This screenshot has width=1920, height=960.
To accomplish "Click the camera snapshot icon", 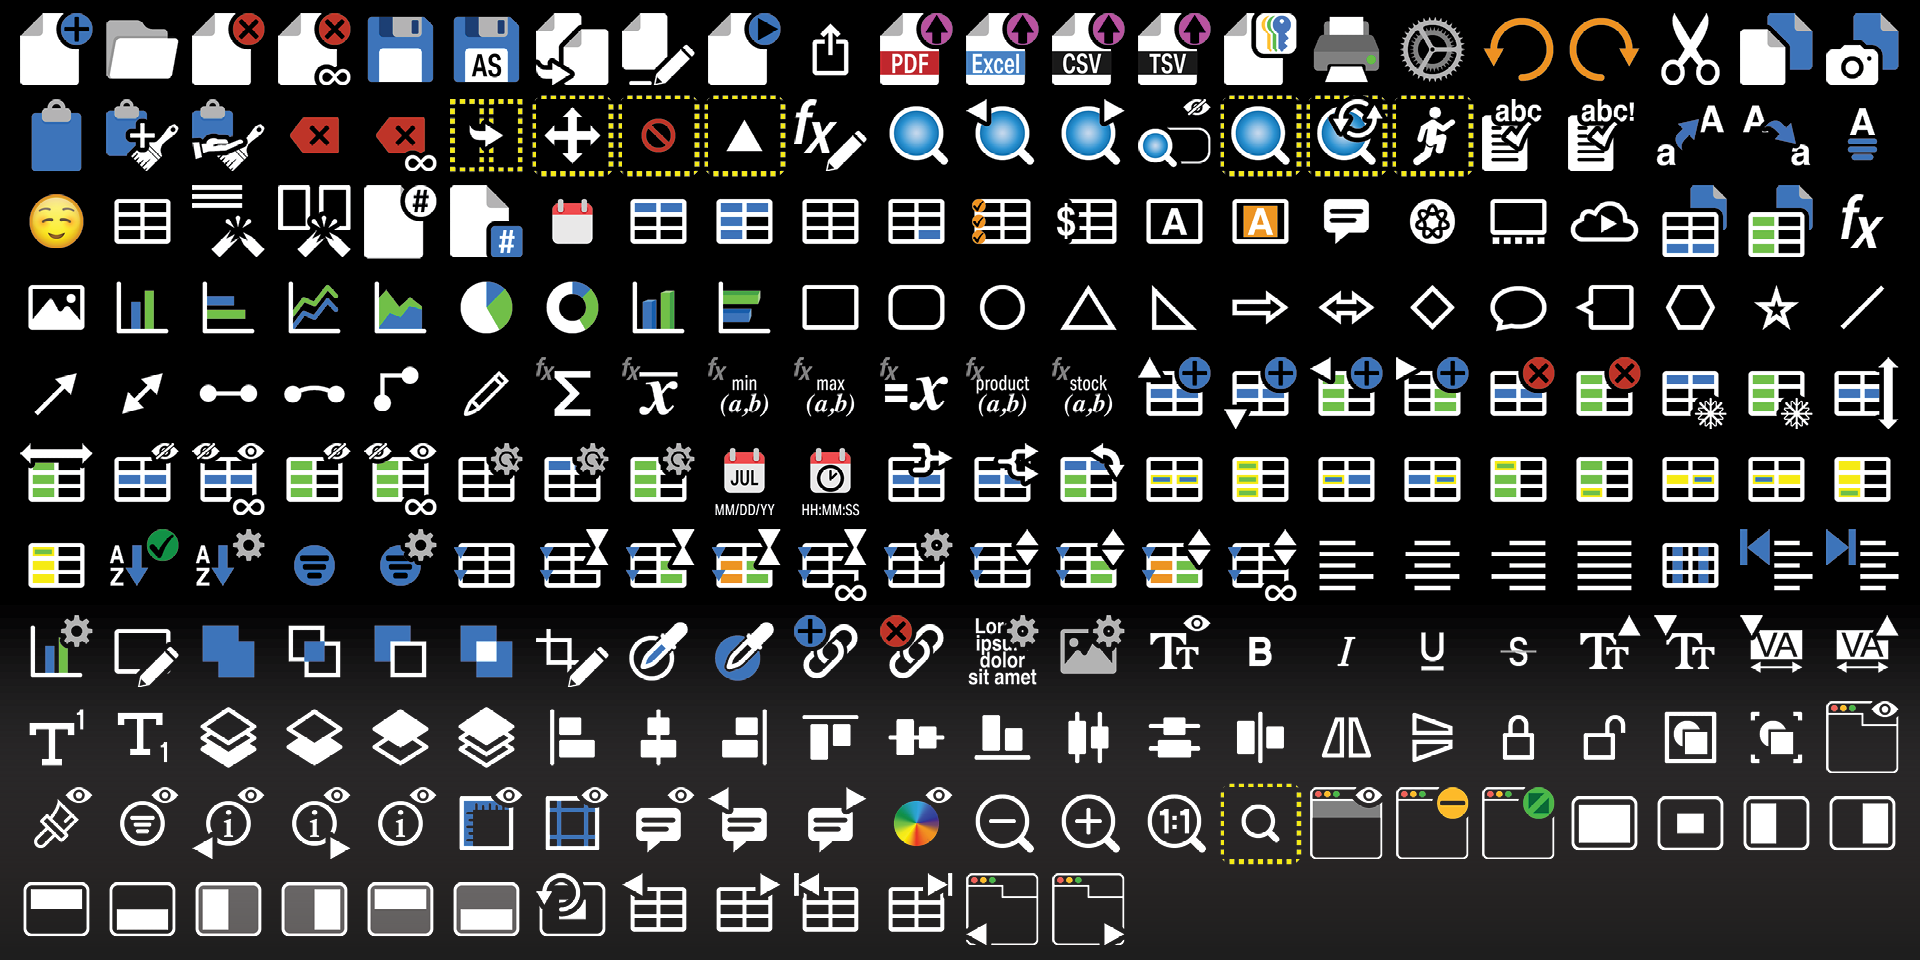I will 1862,49.
